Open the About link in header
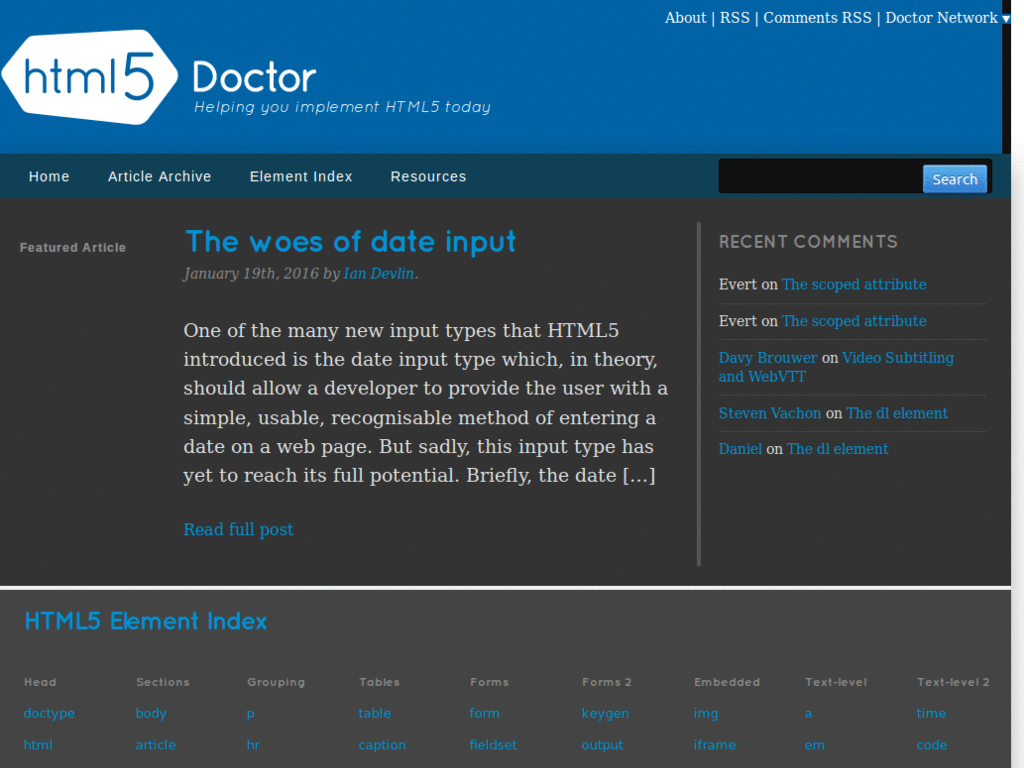 coord(685,18)
